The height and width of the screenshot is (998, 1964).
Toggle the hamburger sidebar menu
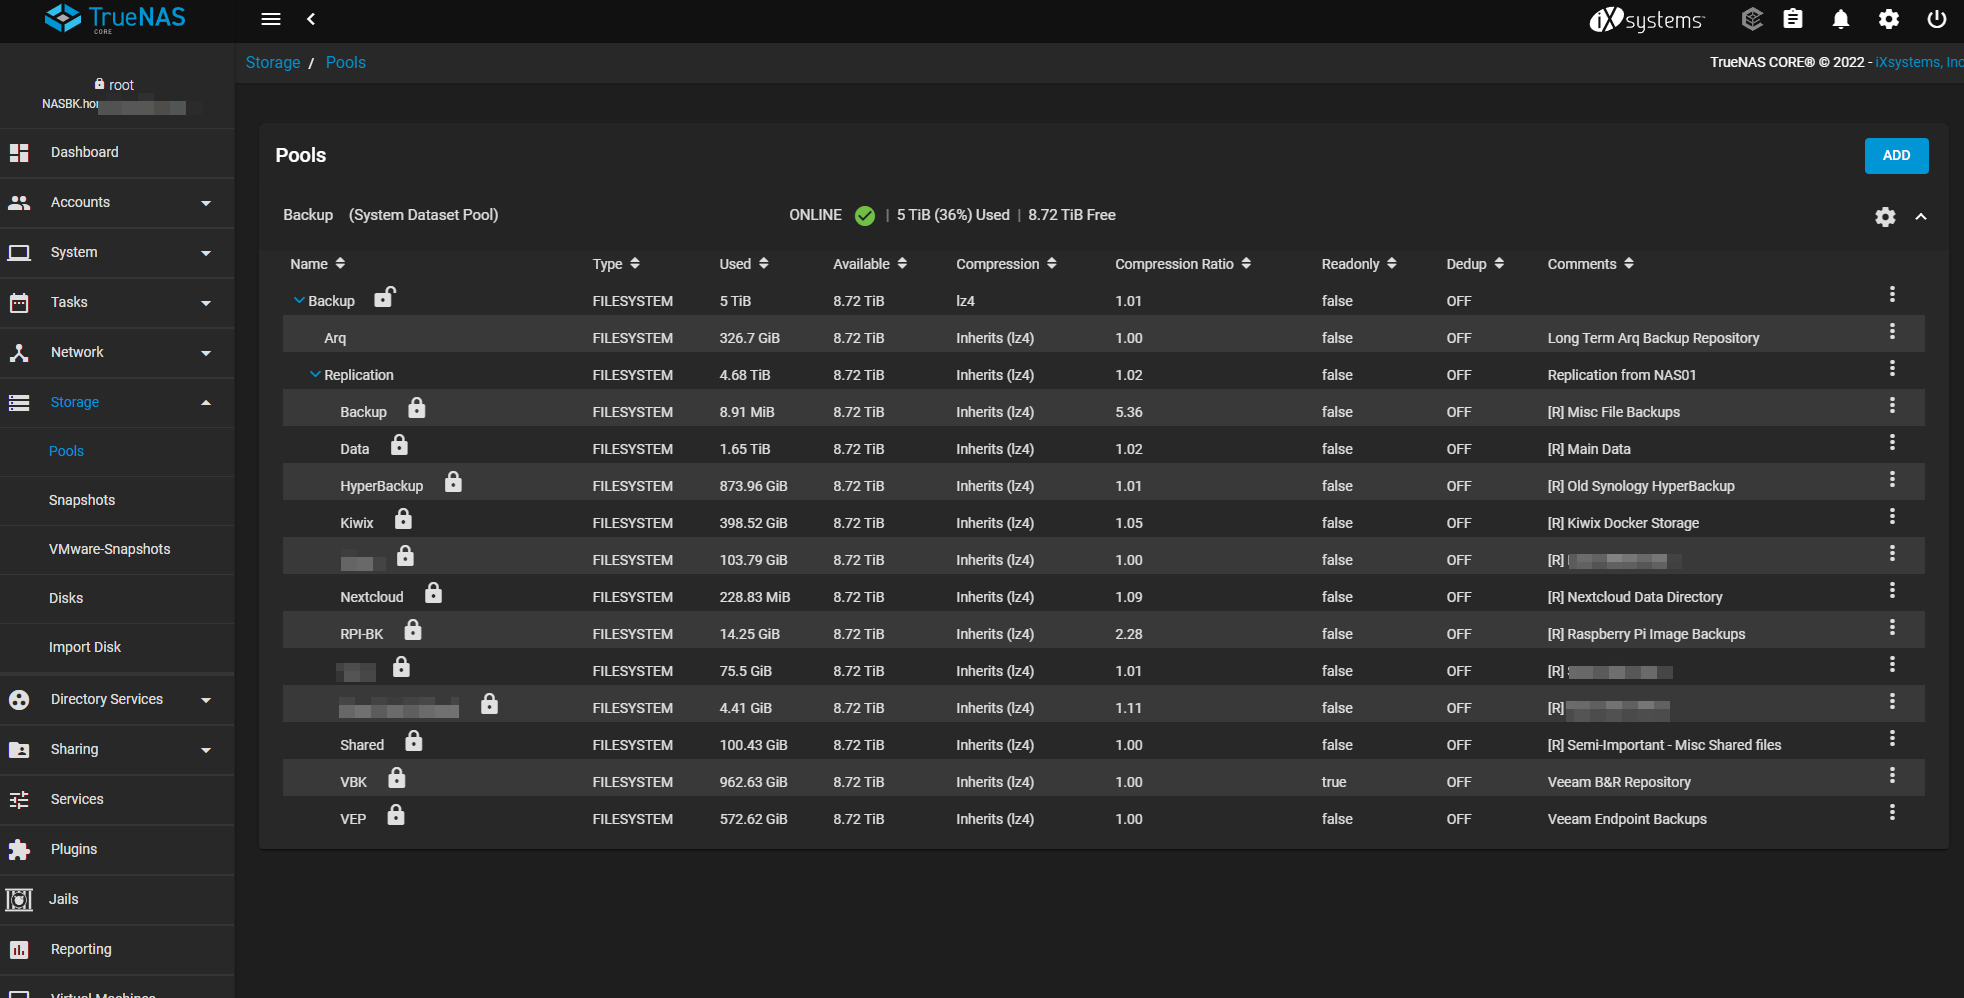click(271, 19)
